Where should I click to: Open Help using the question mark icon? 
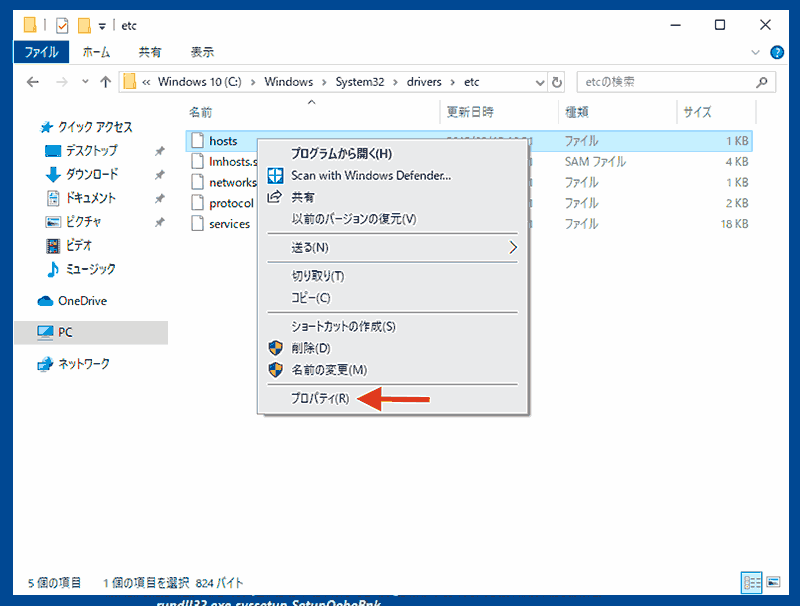(x=777, y=52)
